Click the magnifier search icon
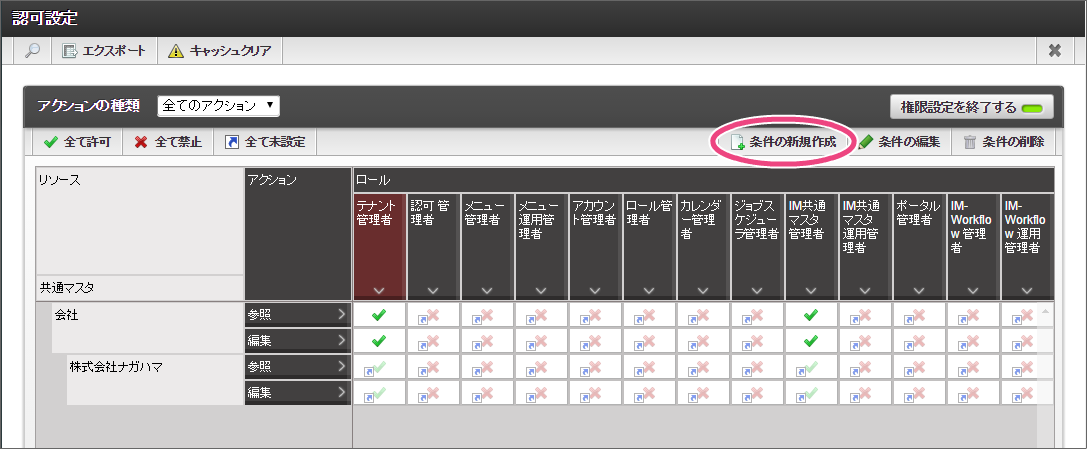This screenshot has height=449, width=1087. tap(31, 51)
